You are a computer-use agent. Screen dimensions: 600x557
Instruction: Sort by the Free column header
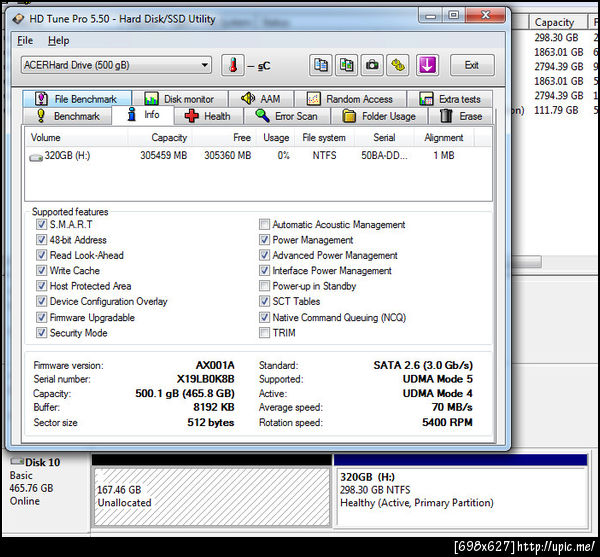[x=224, y=137]
